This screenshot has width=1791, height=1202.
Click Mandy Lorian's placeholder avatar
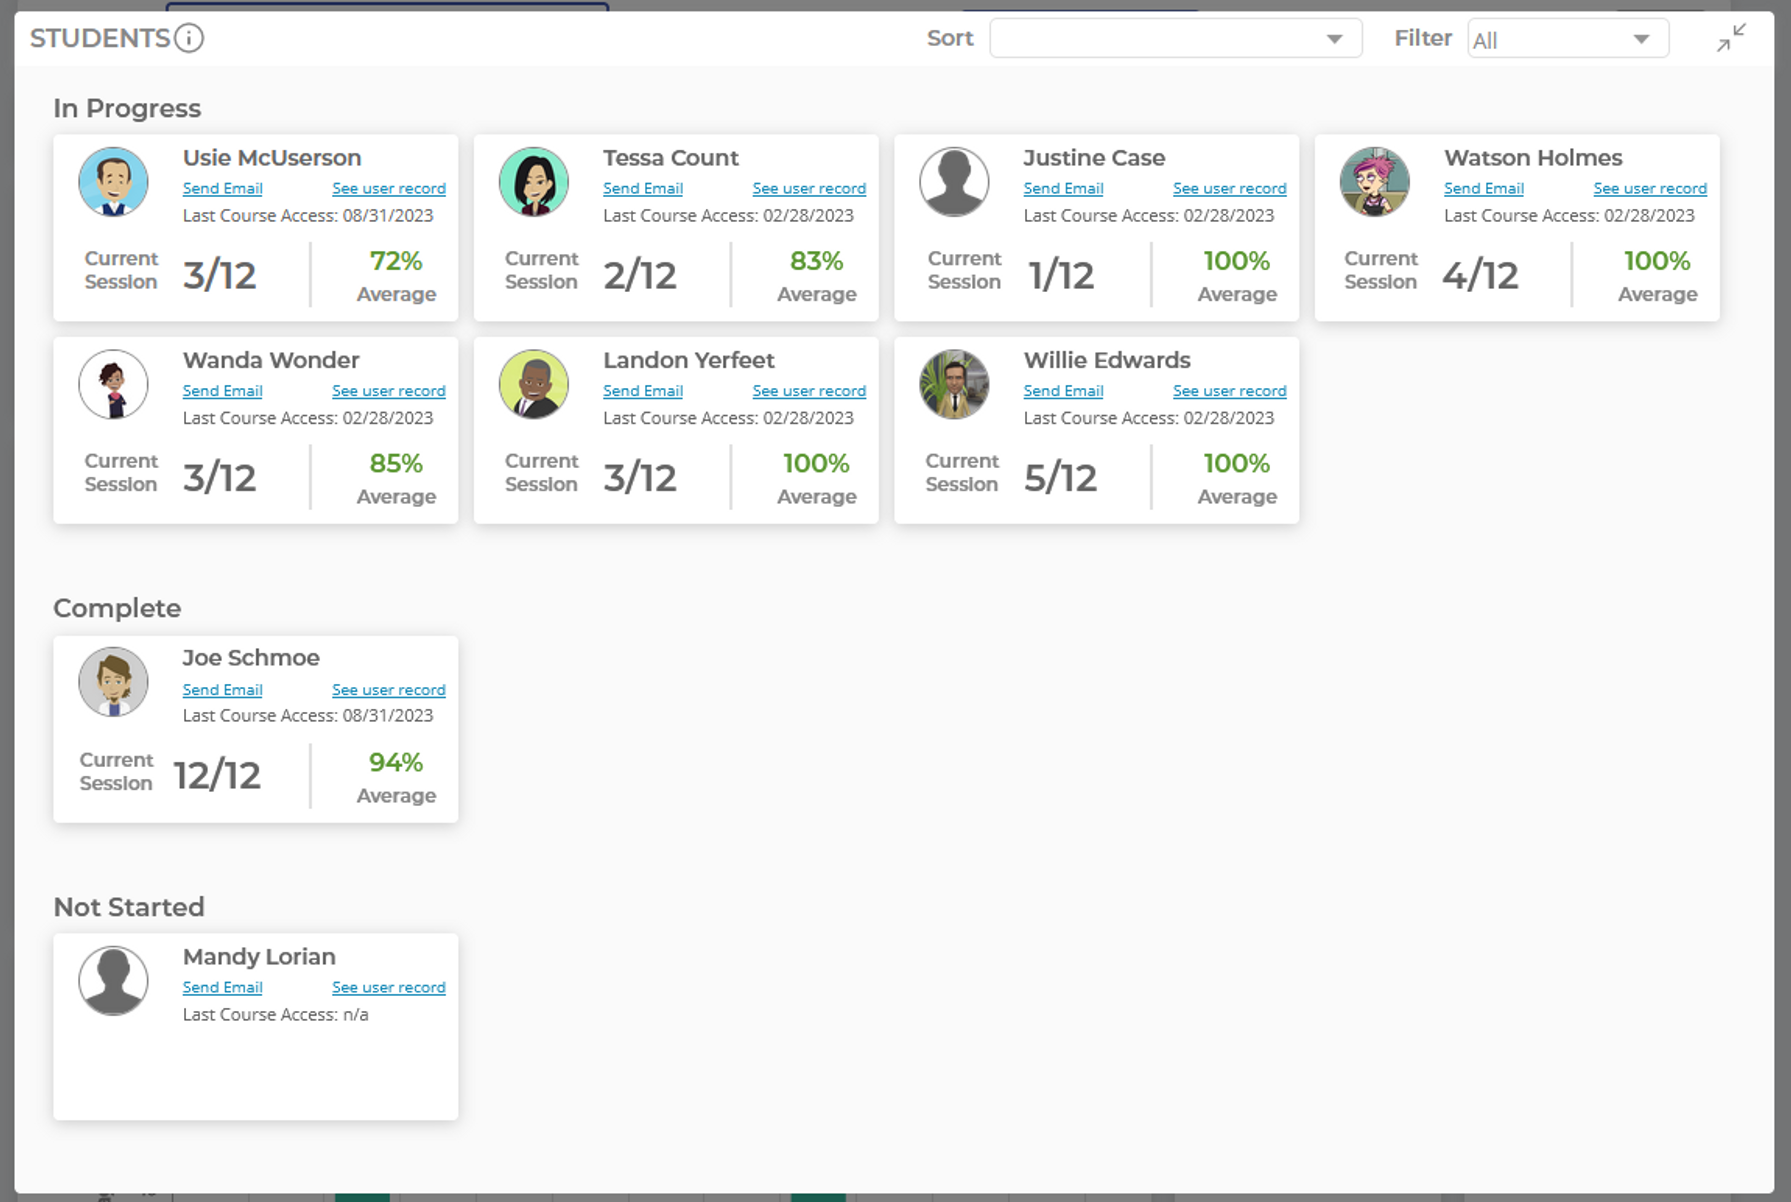(x=114, y=981)
